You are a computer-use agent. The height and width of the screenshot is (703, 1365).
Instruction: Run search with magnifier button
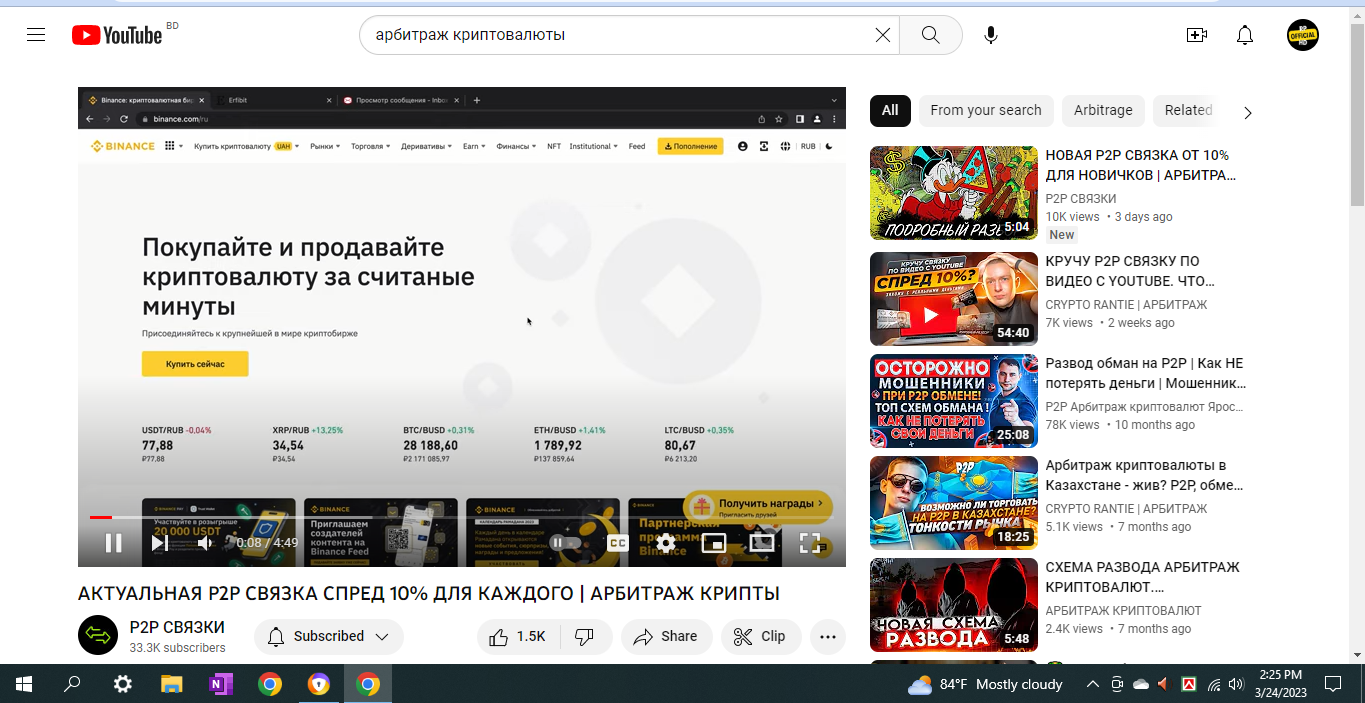pyautogui.click(x=931, y=35)
